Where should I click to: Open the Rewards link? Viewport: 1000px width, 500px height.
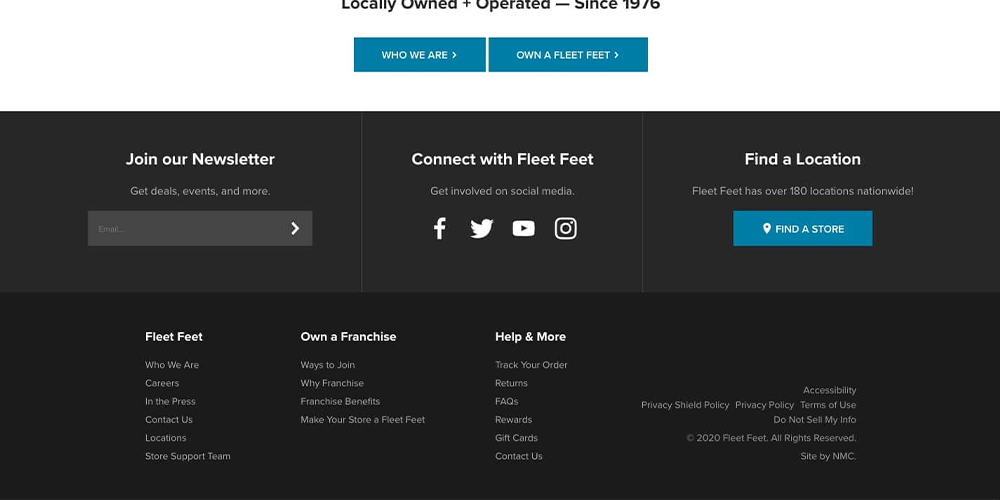click(x=513, y=420)
